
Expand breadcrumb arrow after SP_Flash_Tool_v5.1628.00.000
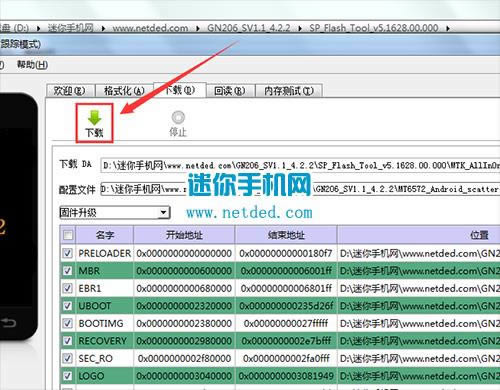coord(448,28)
